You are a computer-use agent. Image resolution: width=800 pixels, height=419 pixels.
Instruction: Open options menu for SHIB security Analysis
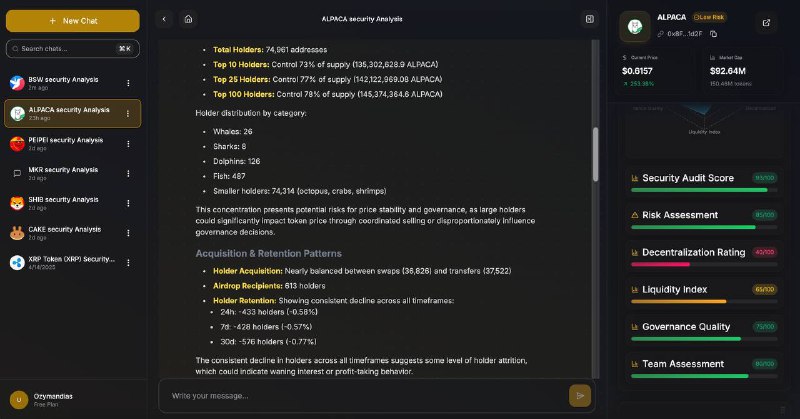tap(128, 203)
